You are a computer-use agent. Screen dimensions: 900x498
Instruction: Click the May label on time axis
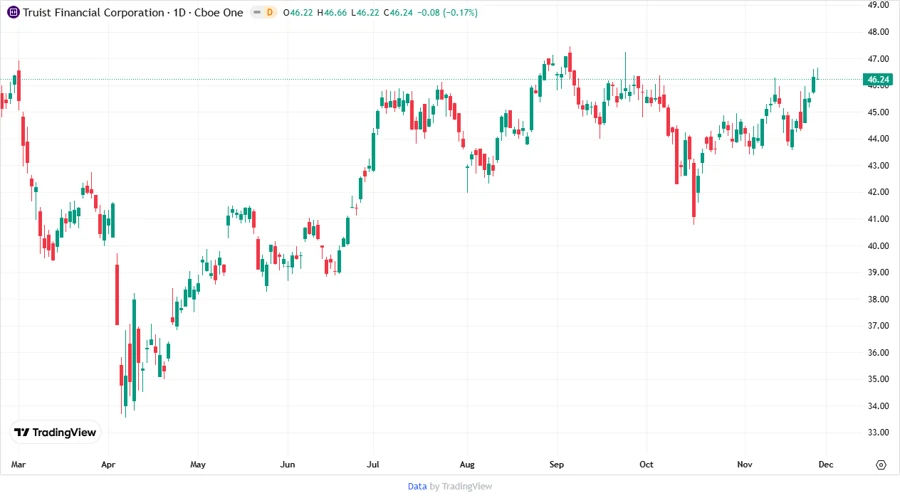click(197, 464)
